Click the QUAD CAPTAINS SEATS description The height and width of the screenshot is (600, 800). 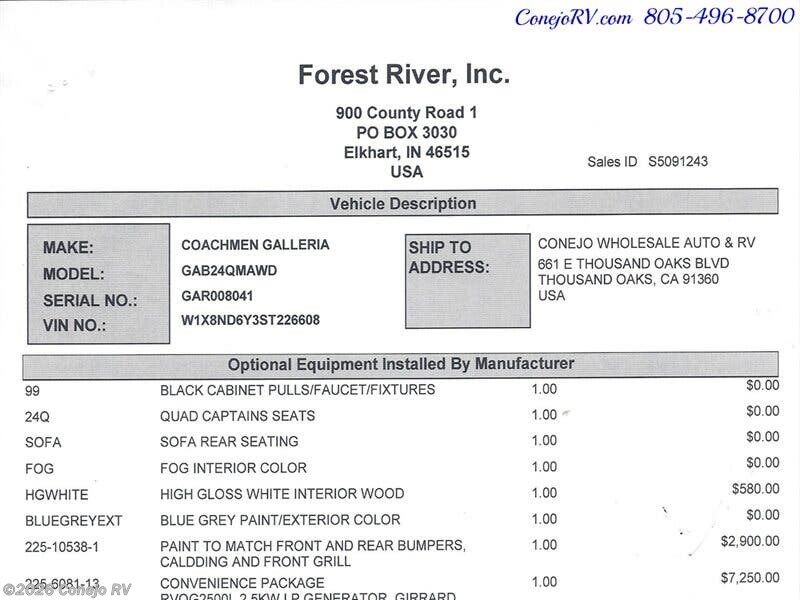point(237,416)
